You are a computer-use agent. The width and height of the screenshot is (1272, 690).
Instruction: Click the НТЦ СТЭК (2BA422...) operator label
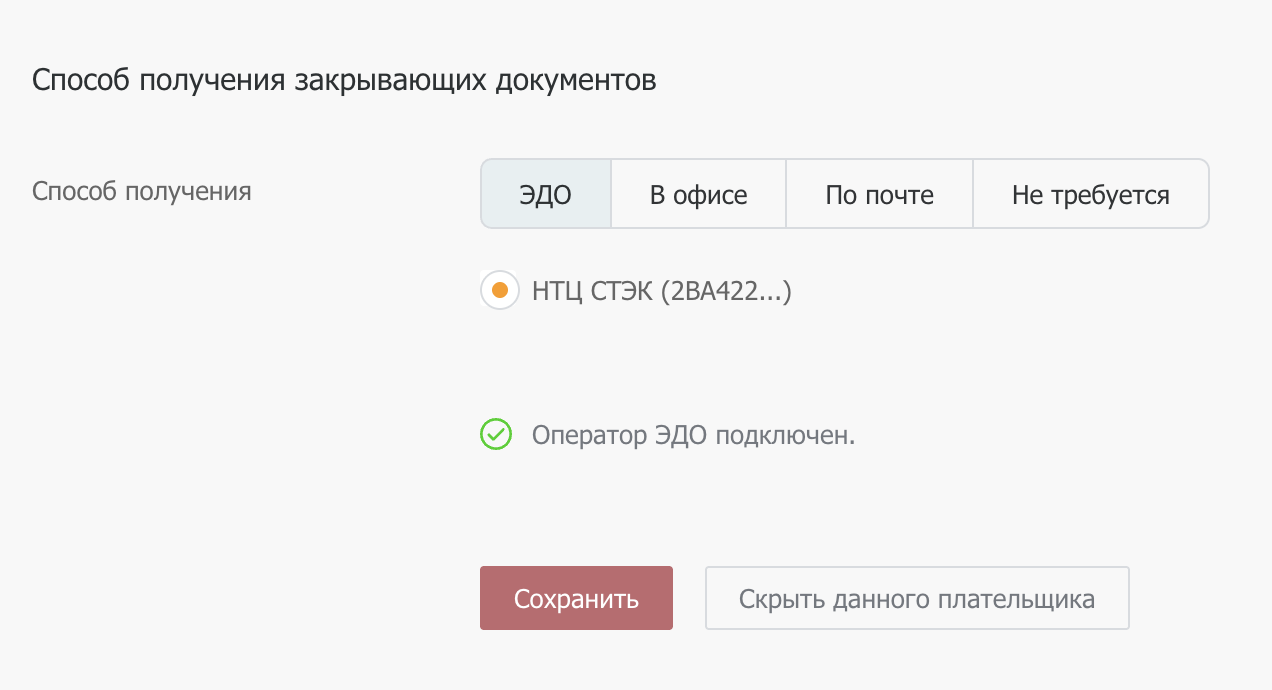point(662,291)
